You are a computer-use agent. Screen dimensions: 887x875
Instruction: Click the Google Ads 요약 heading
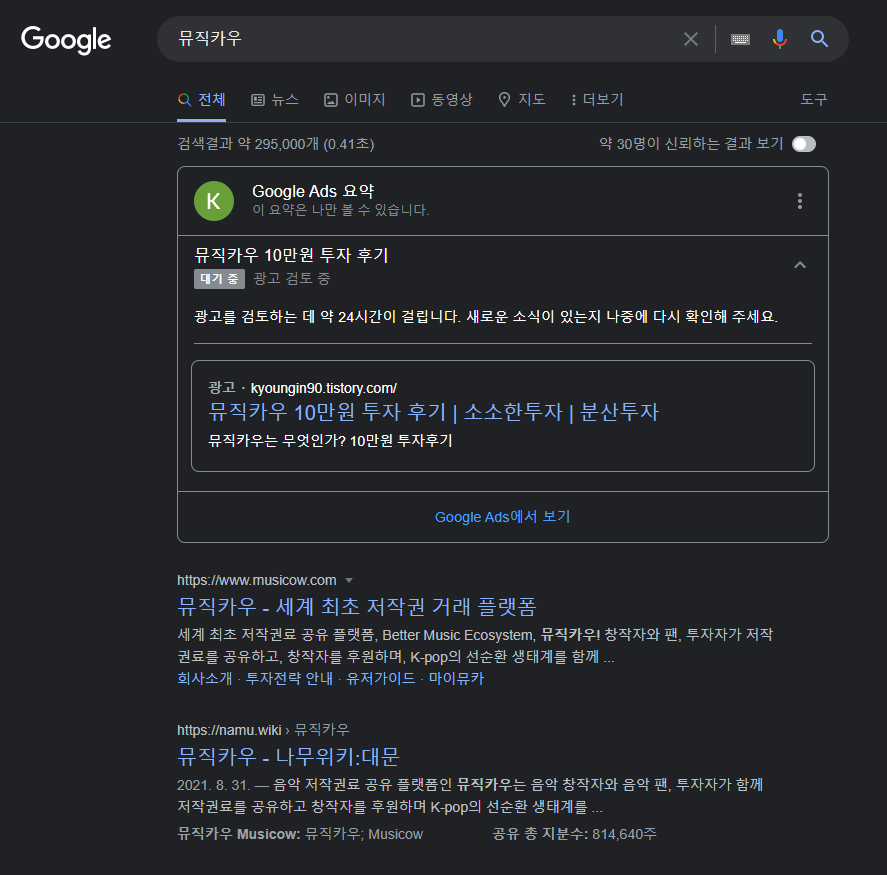[313, 191]
